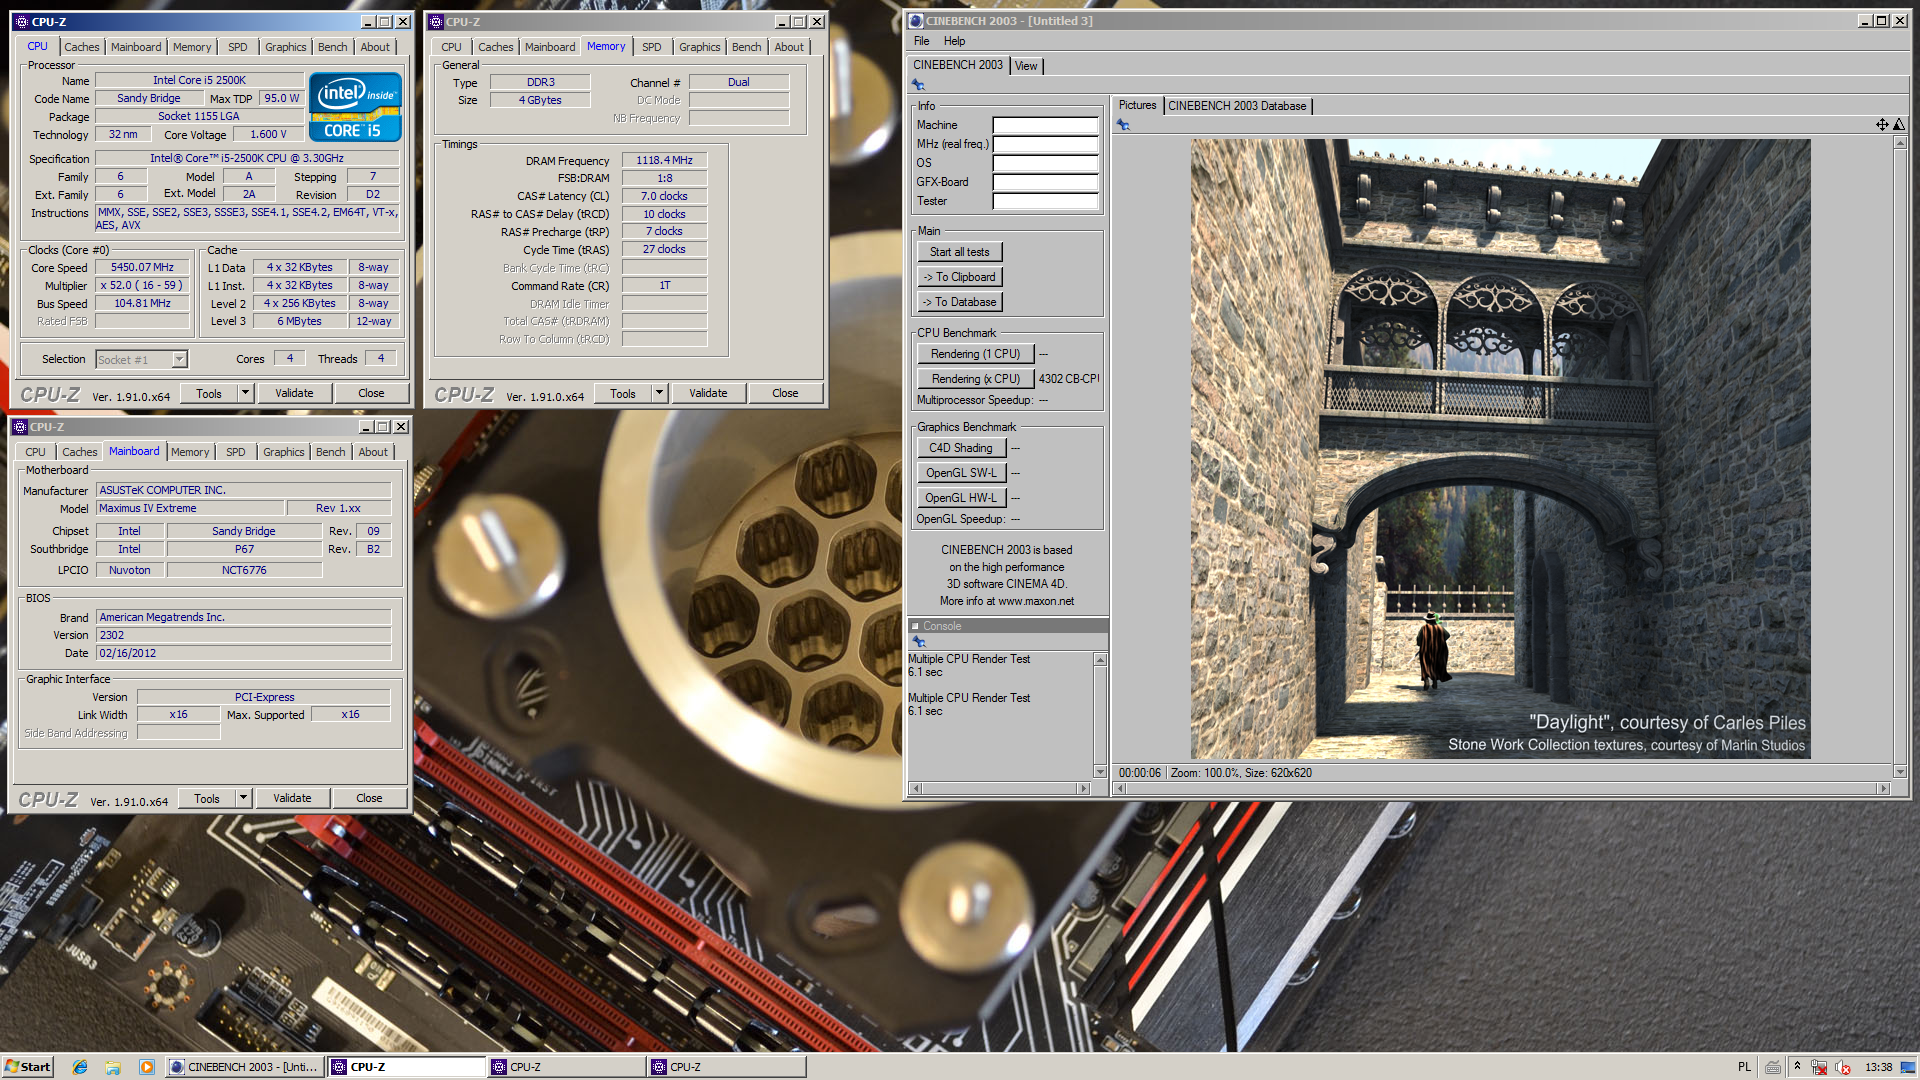
Task: Click the triangle icon at the picture panel's top right
Action: (1899, 124)
